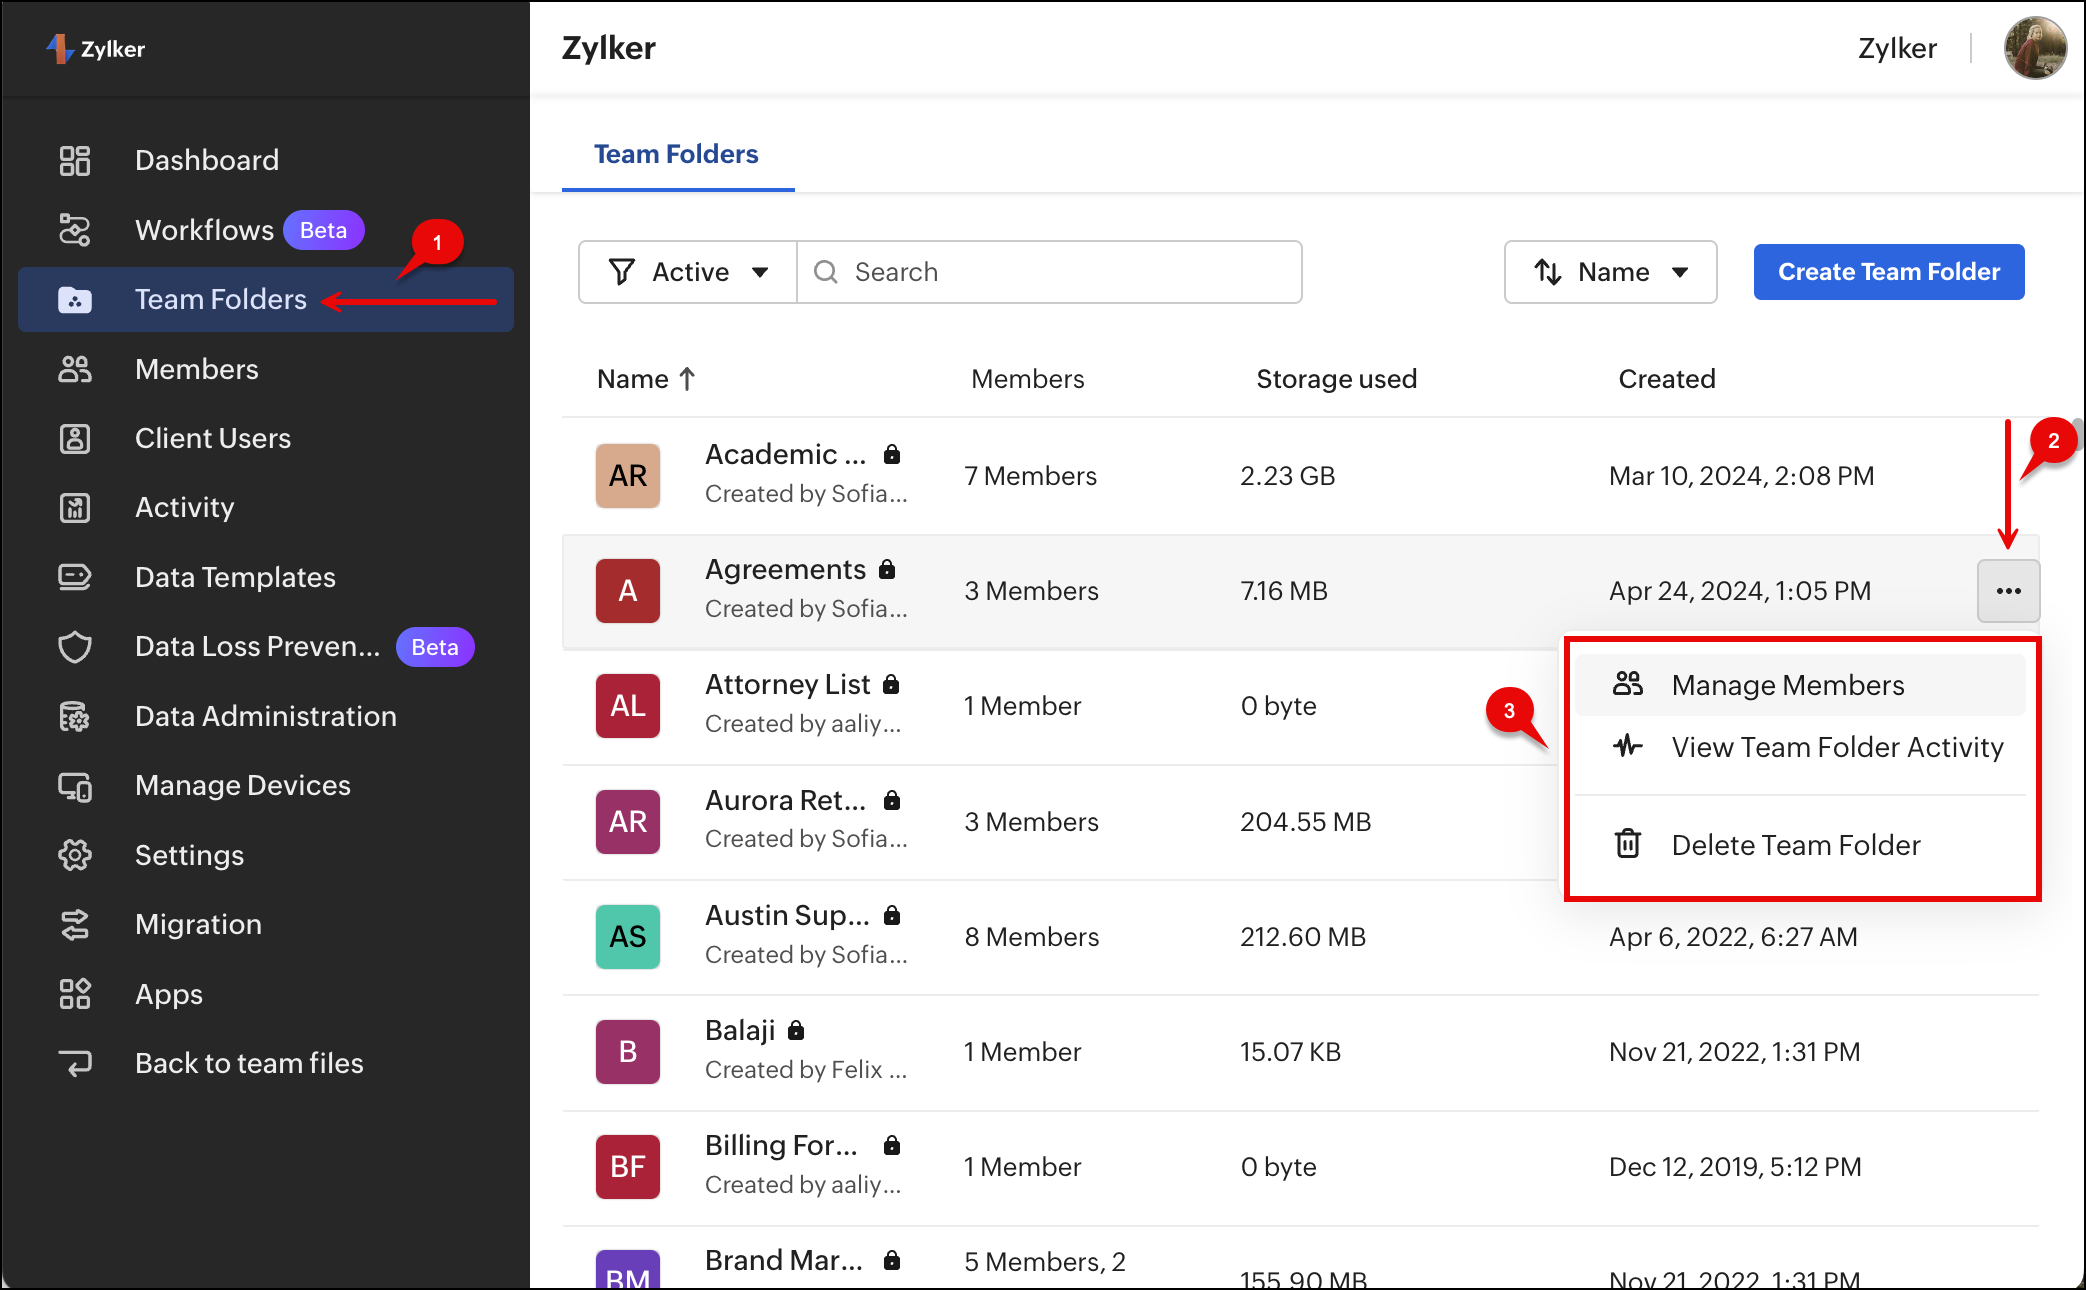The height and width of the screenshot is (1290, 2086).
Task: Switch to the Team Folders tab
Action: pyautogui.click(x=676, y=154)
